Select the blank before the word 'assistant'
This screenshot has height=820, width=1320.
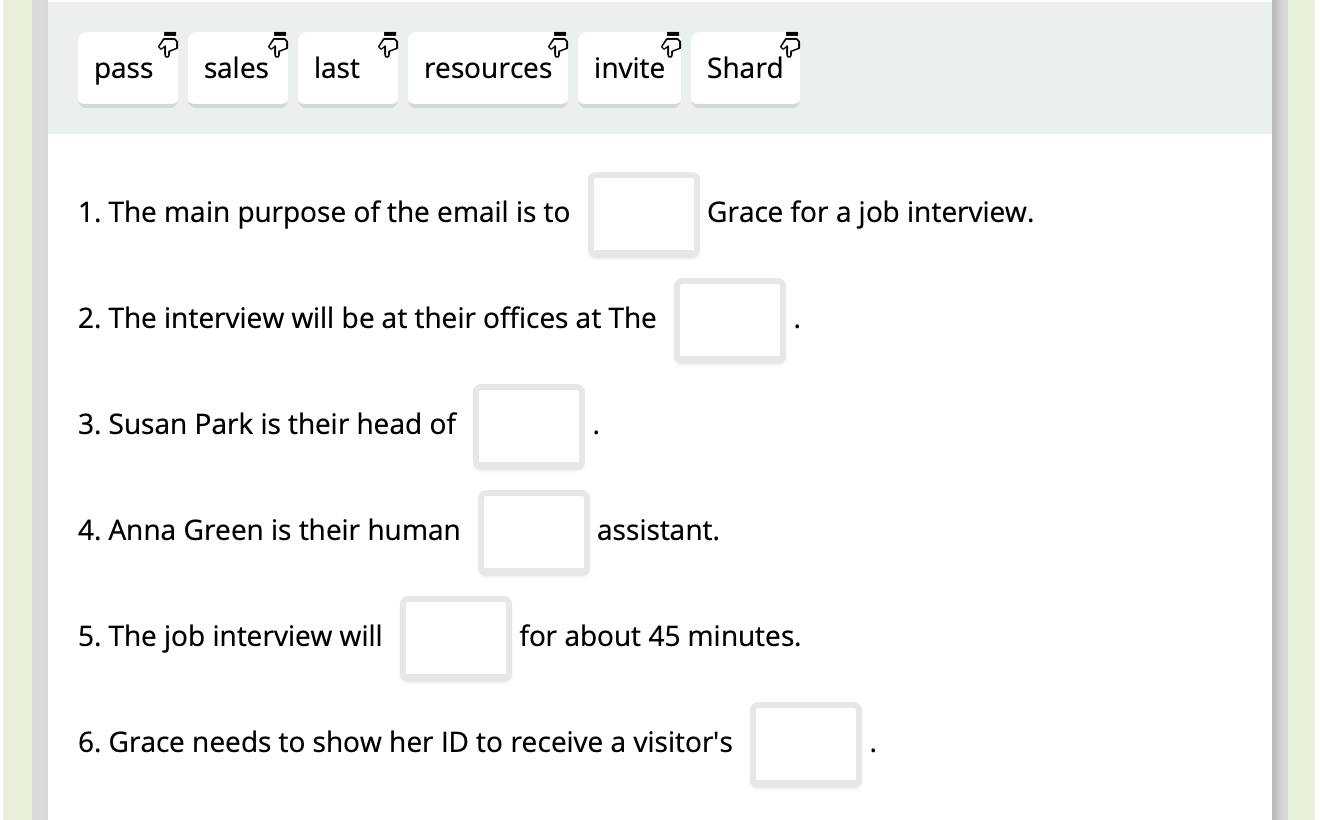533,532
